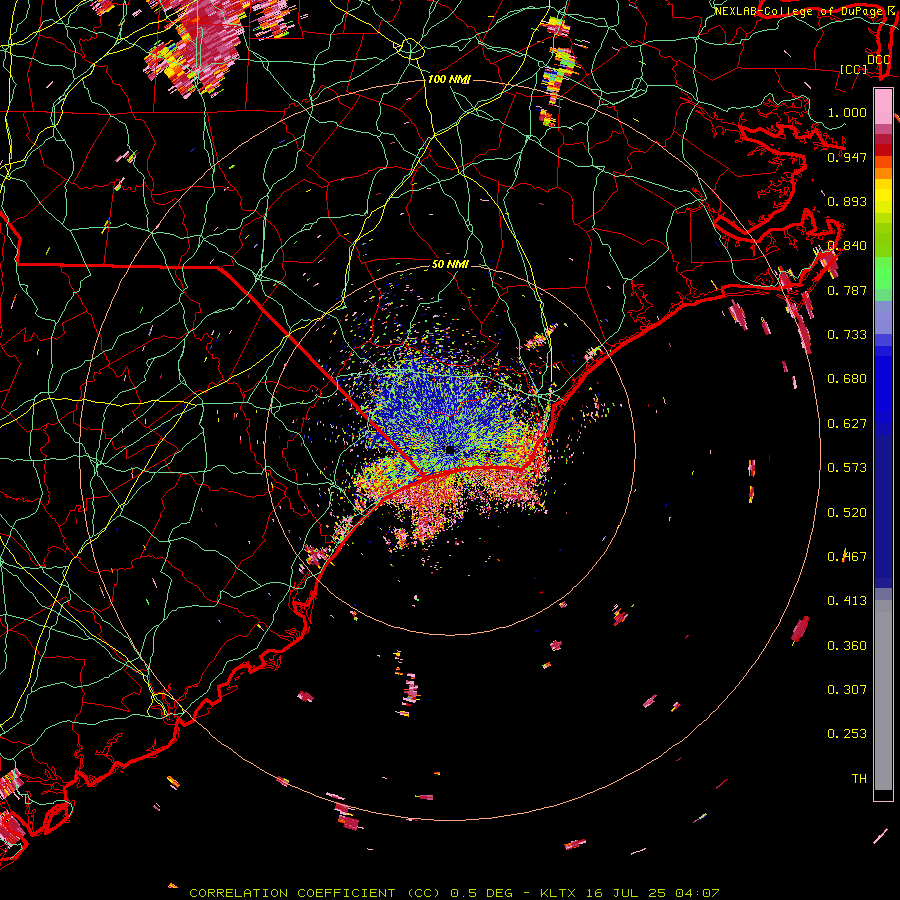This screenshot has width=900, height=900.
Task: Click the DCC label above the color scale
Action: [x=878, y=59]
